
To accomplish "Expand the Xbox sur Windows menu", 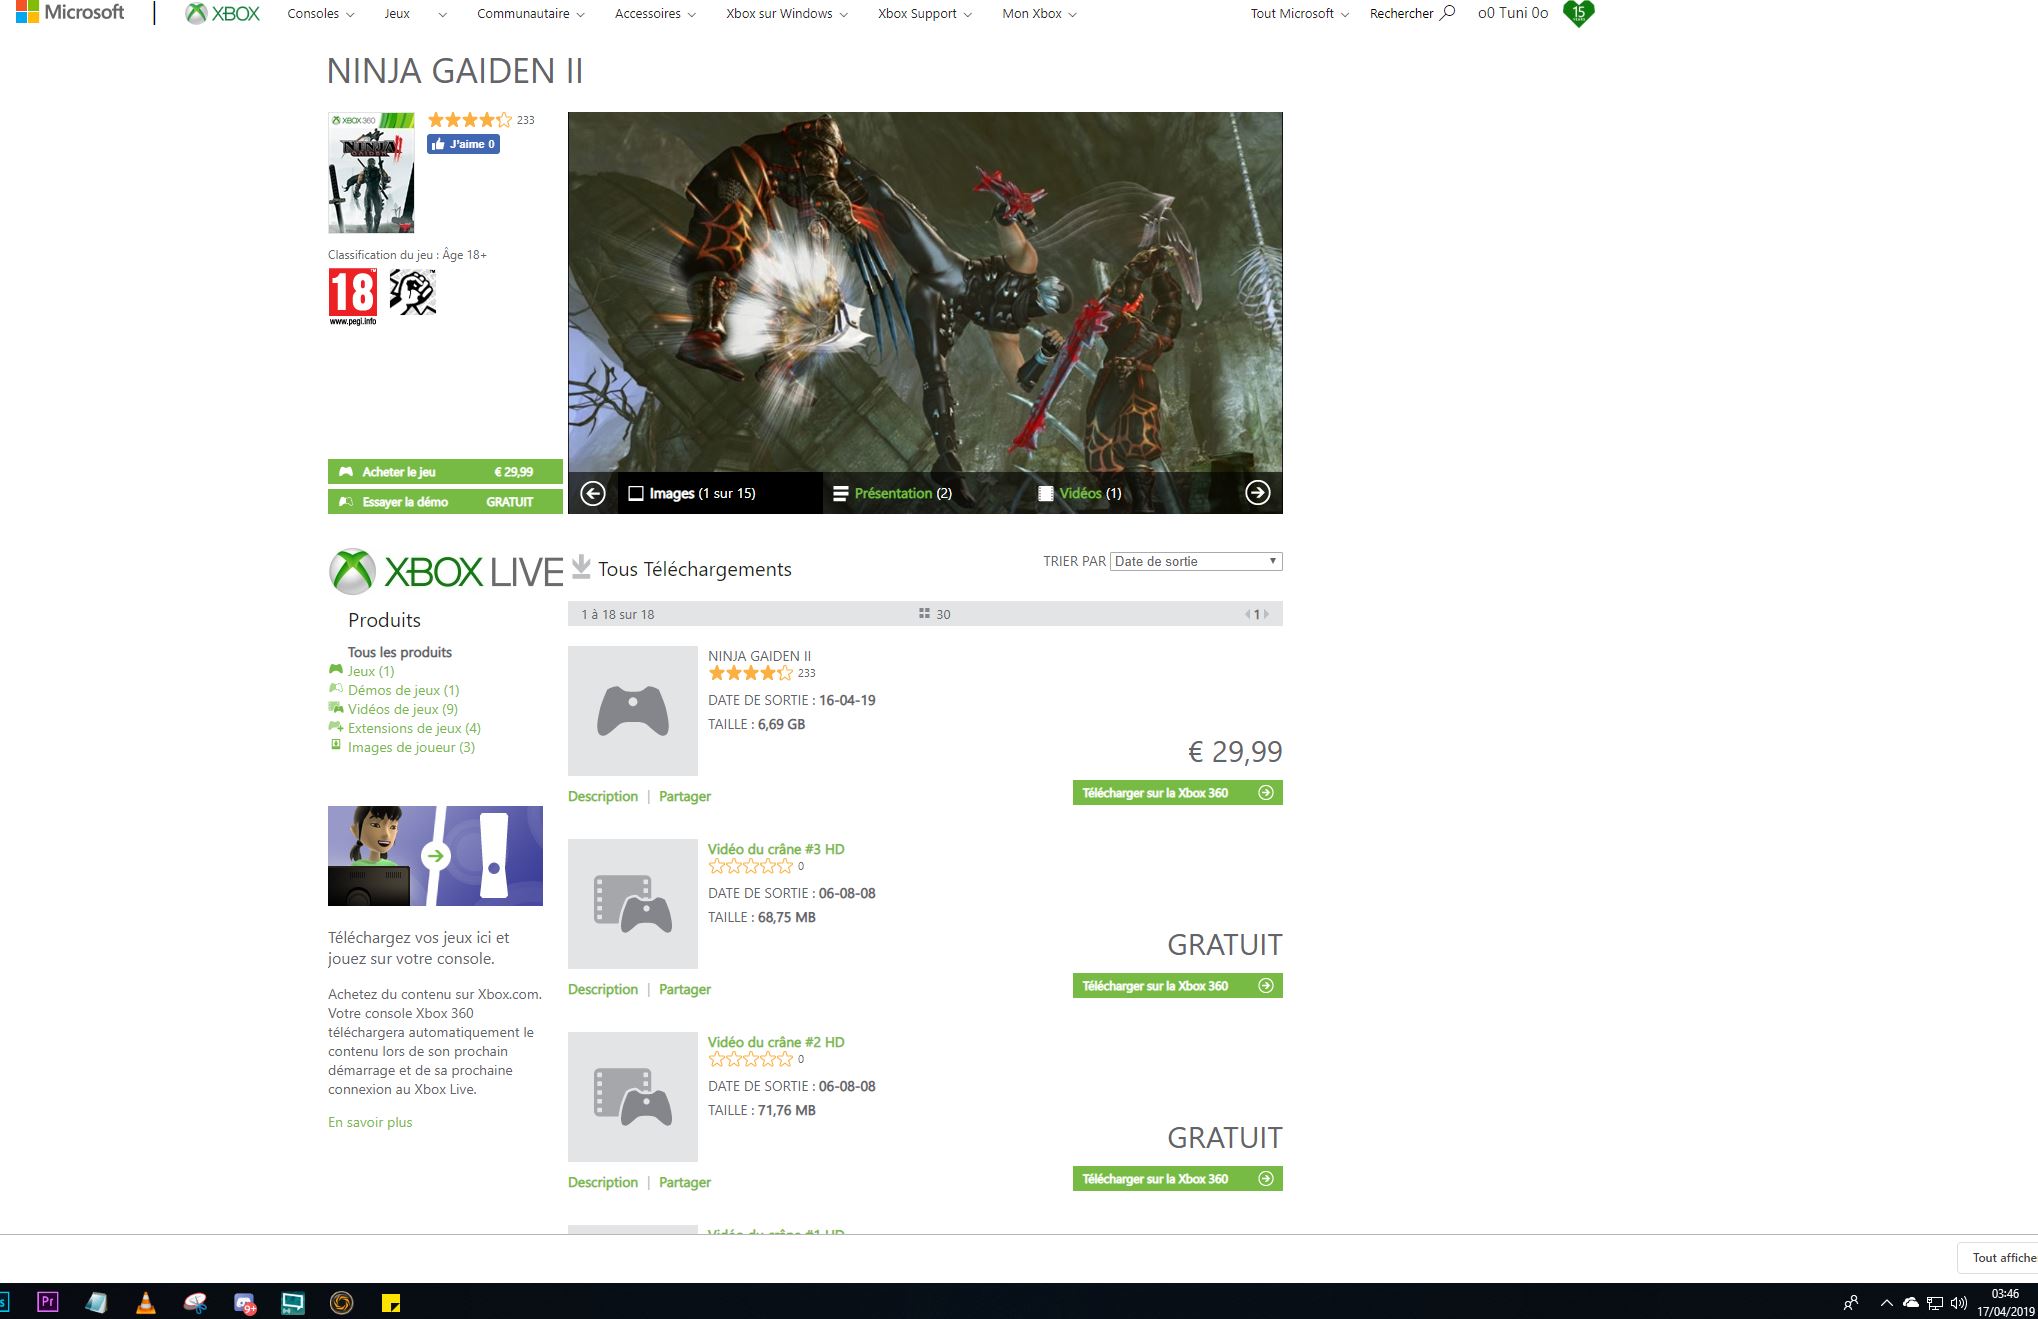I will pyautogui.click(x=787, y=14).
